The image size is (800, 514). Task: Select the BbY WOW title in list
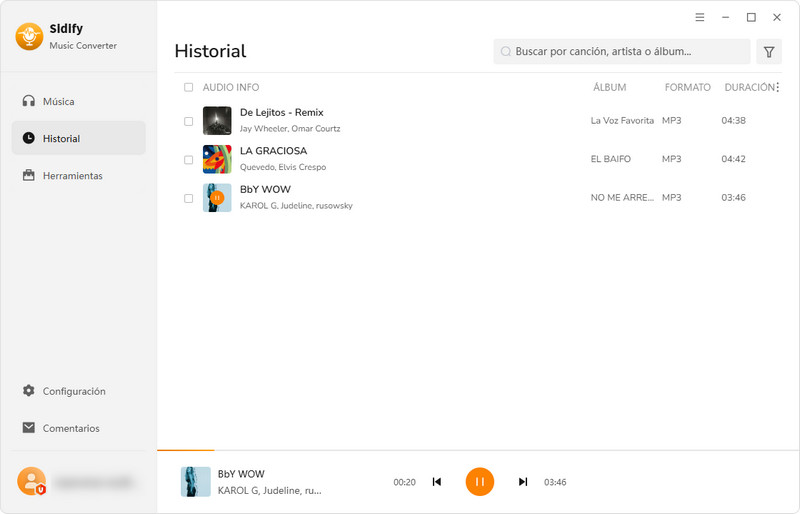coord(265,189)
